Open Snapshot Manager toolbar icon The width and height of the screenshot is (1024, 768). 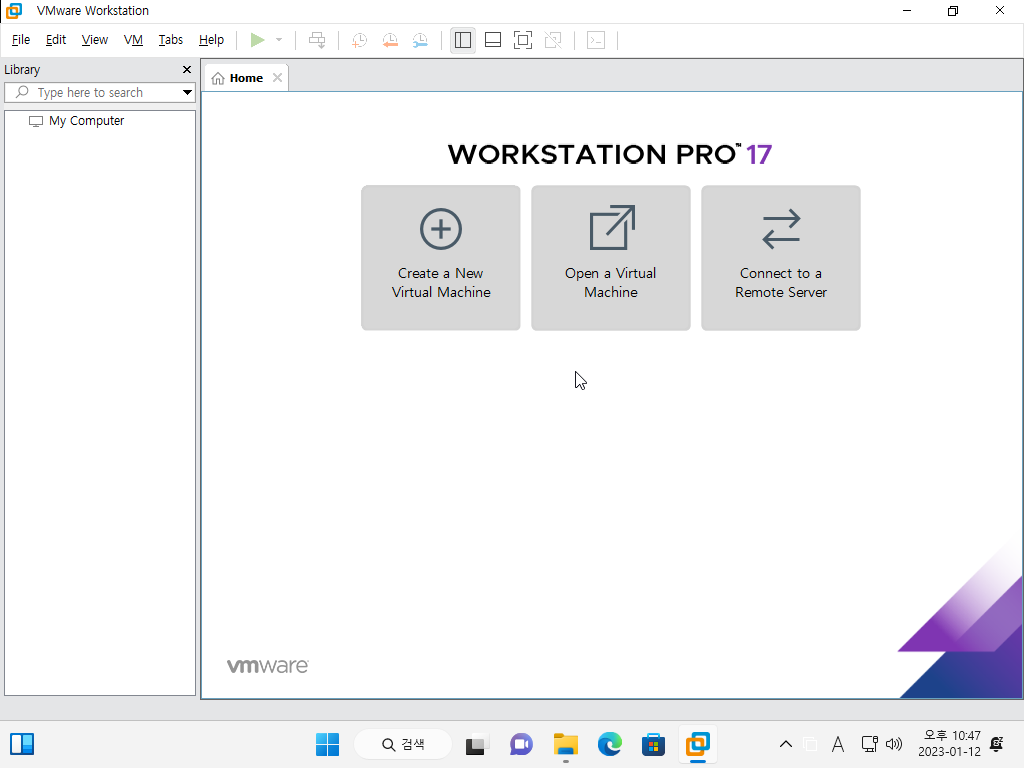[420, 40]
